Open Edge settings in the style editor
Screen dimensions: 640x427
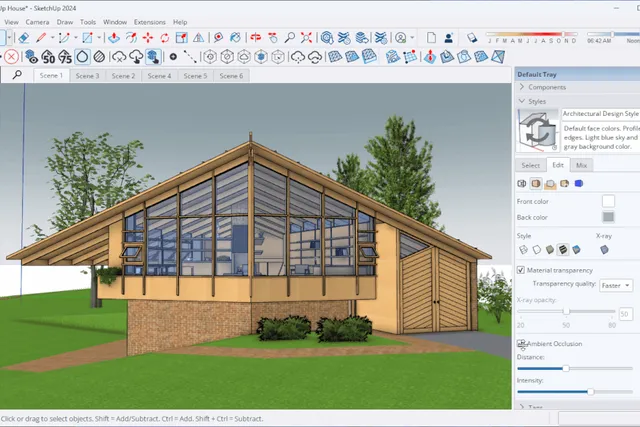[522, 184]
